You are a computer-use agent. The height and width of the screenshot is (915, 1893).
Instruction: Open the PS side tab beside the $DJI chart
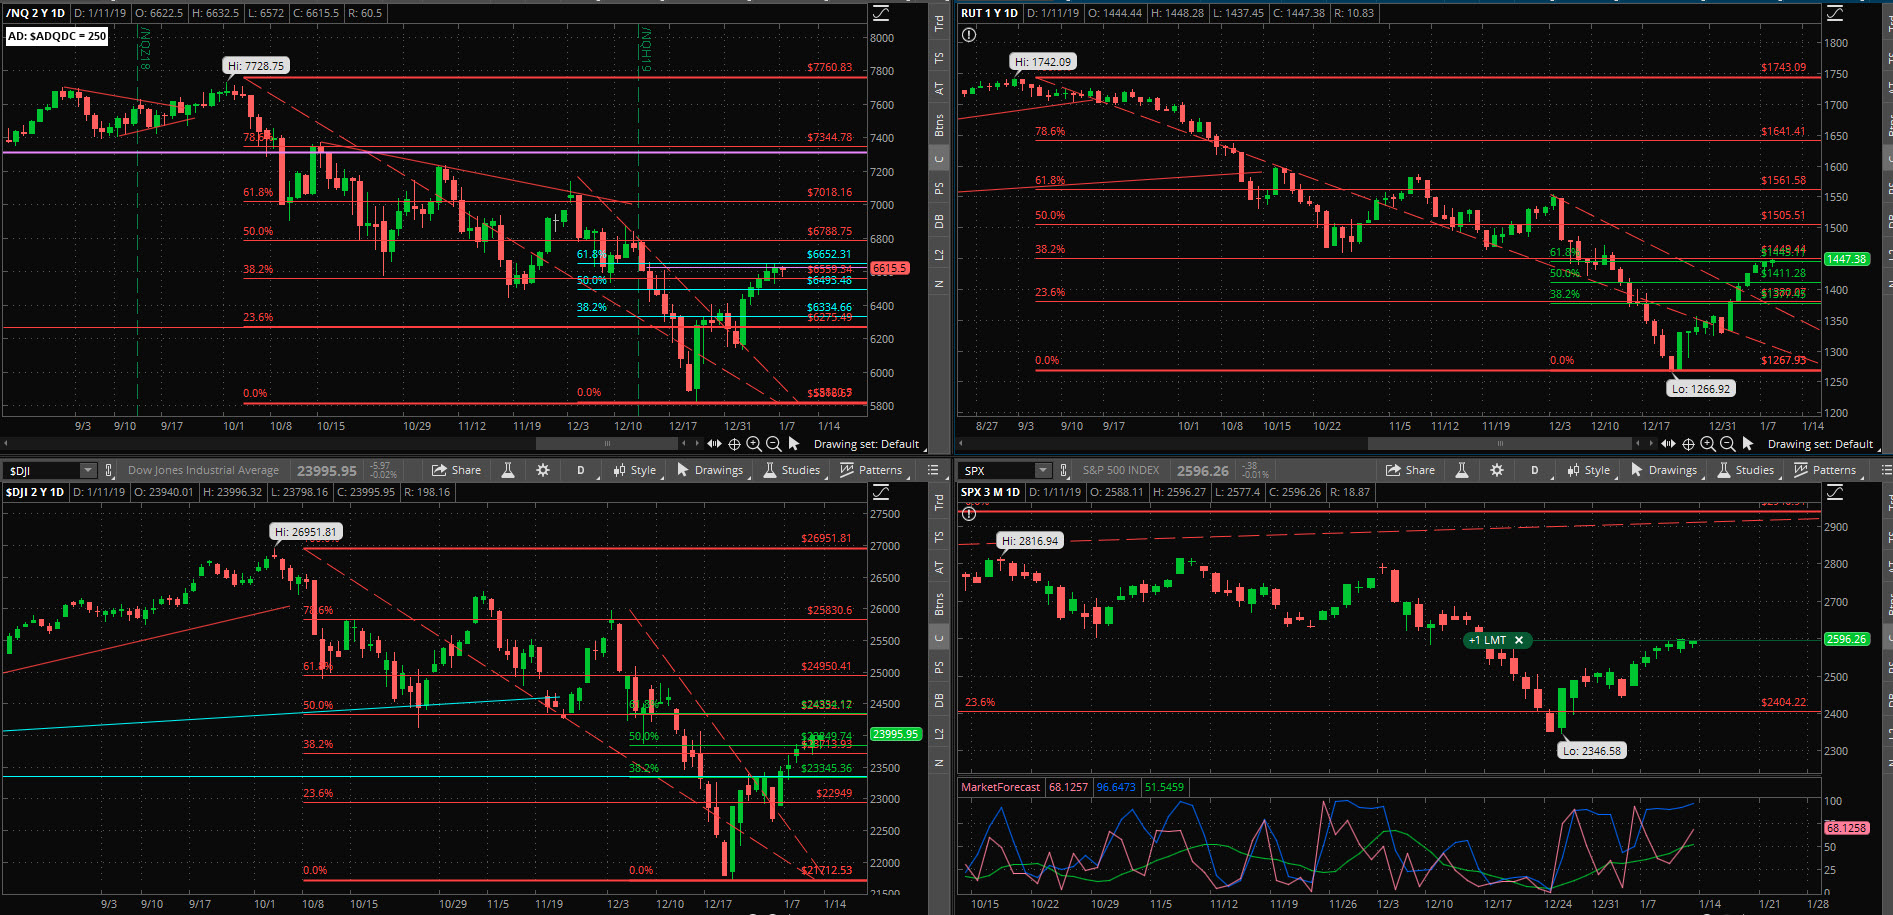coord(939,667)
